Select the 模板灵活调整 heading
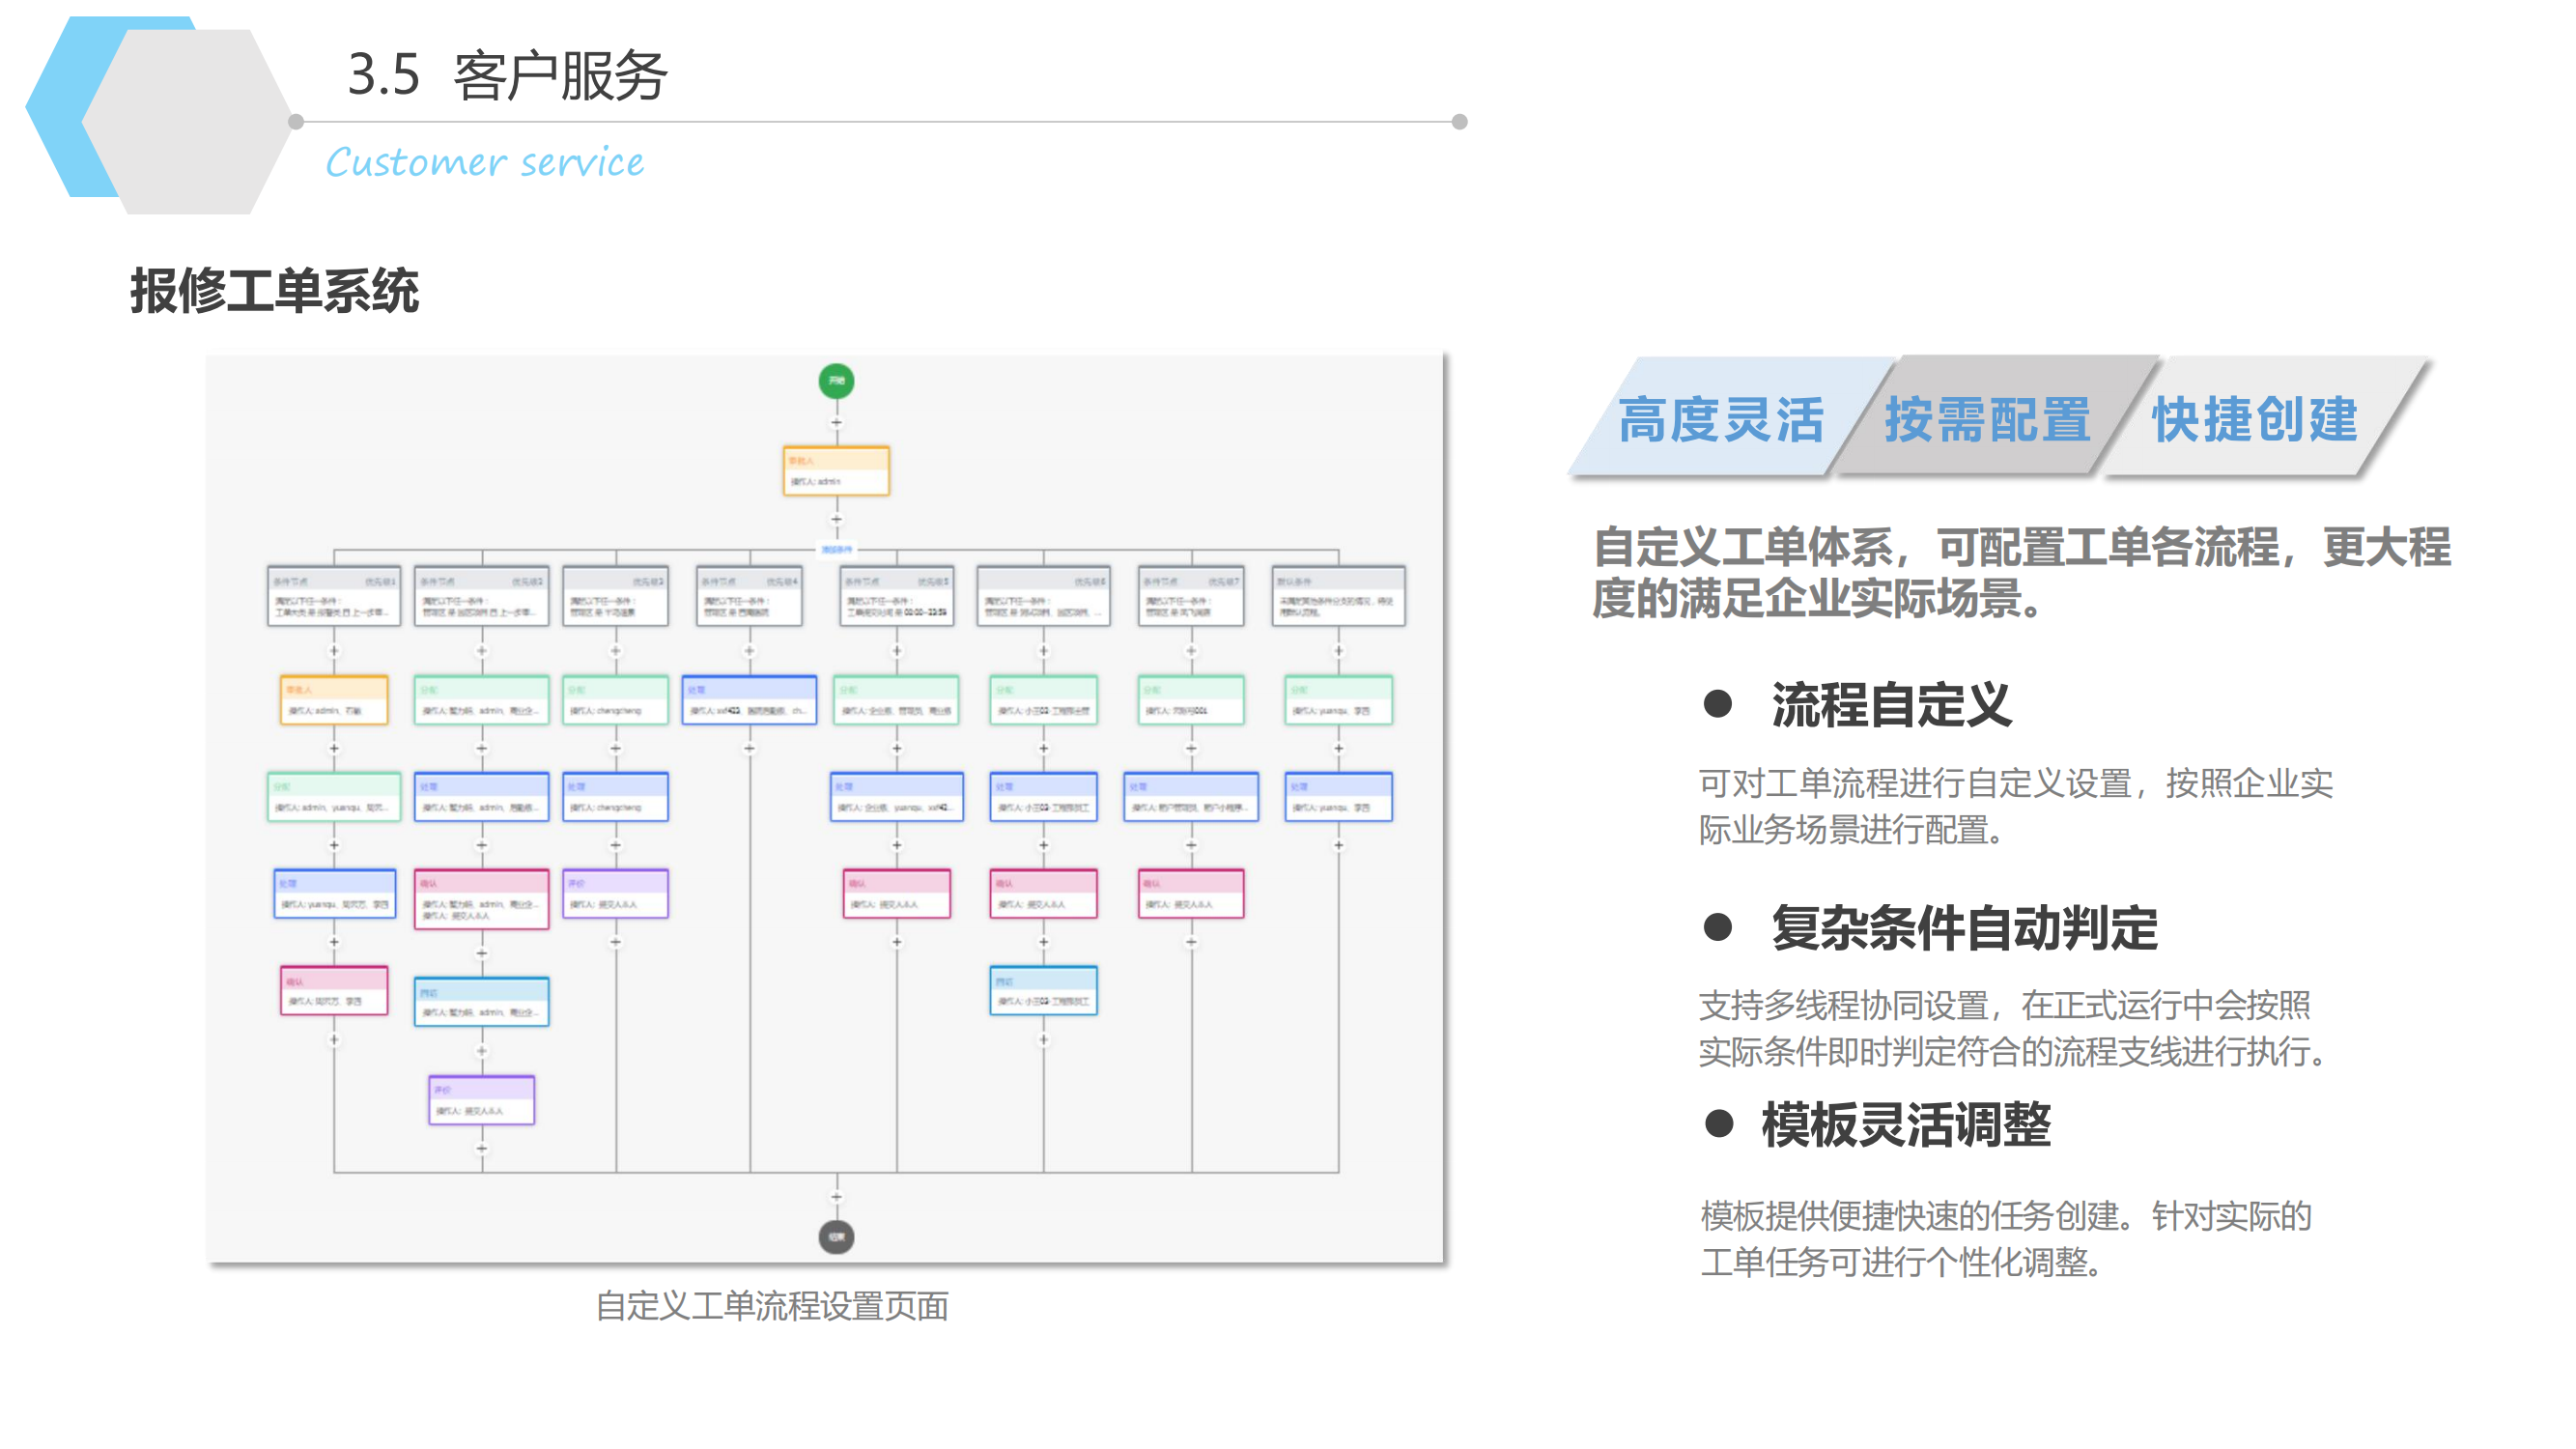The width and height of the screenshot is (2576, 1449). [x=1905, y=1125]
